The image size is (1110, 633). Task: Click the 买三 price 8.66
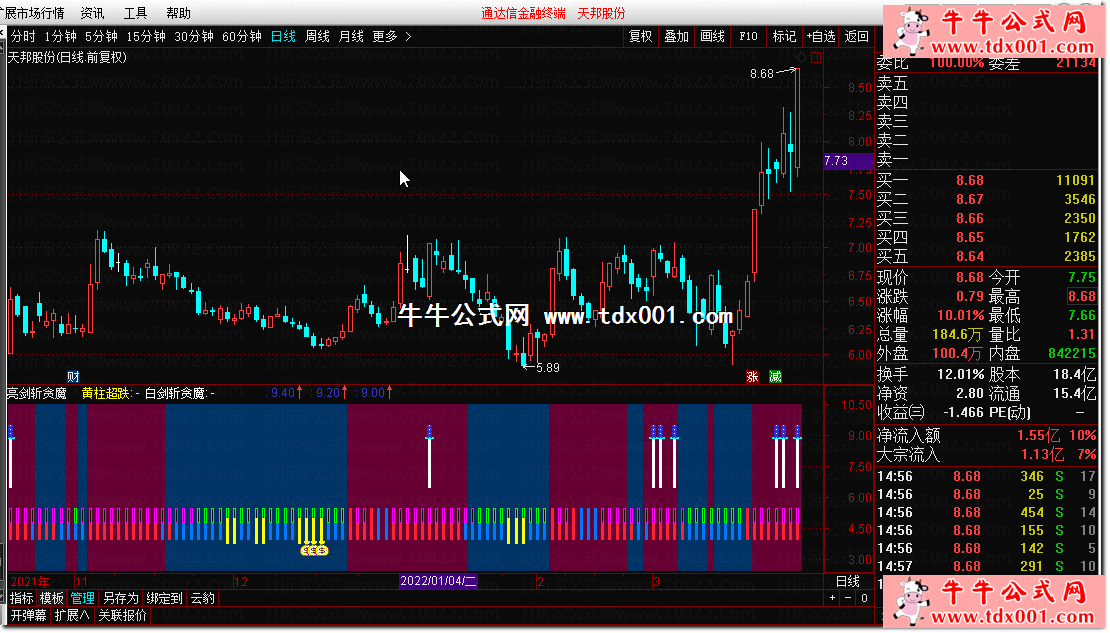click(x=970, y=219)
